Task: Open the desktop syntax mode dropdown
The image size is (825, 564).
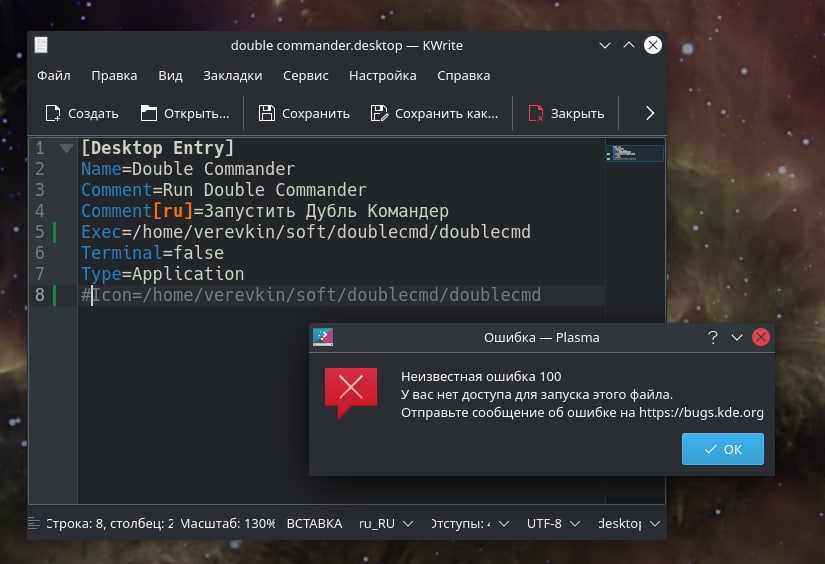Action: coord(629,523)
